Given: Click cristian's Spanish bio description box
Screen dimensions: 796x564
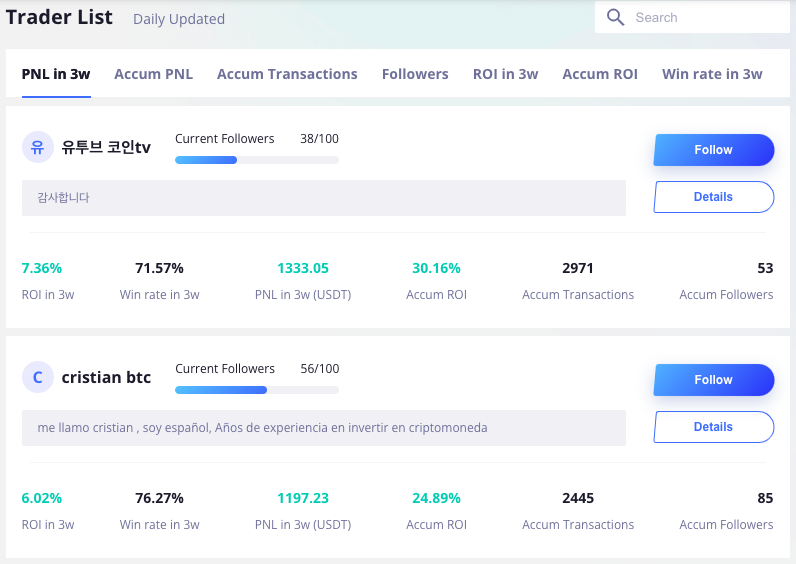Looking at the screenshot, I should click(x=324, y=428).
